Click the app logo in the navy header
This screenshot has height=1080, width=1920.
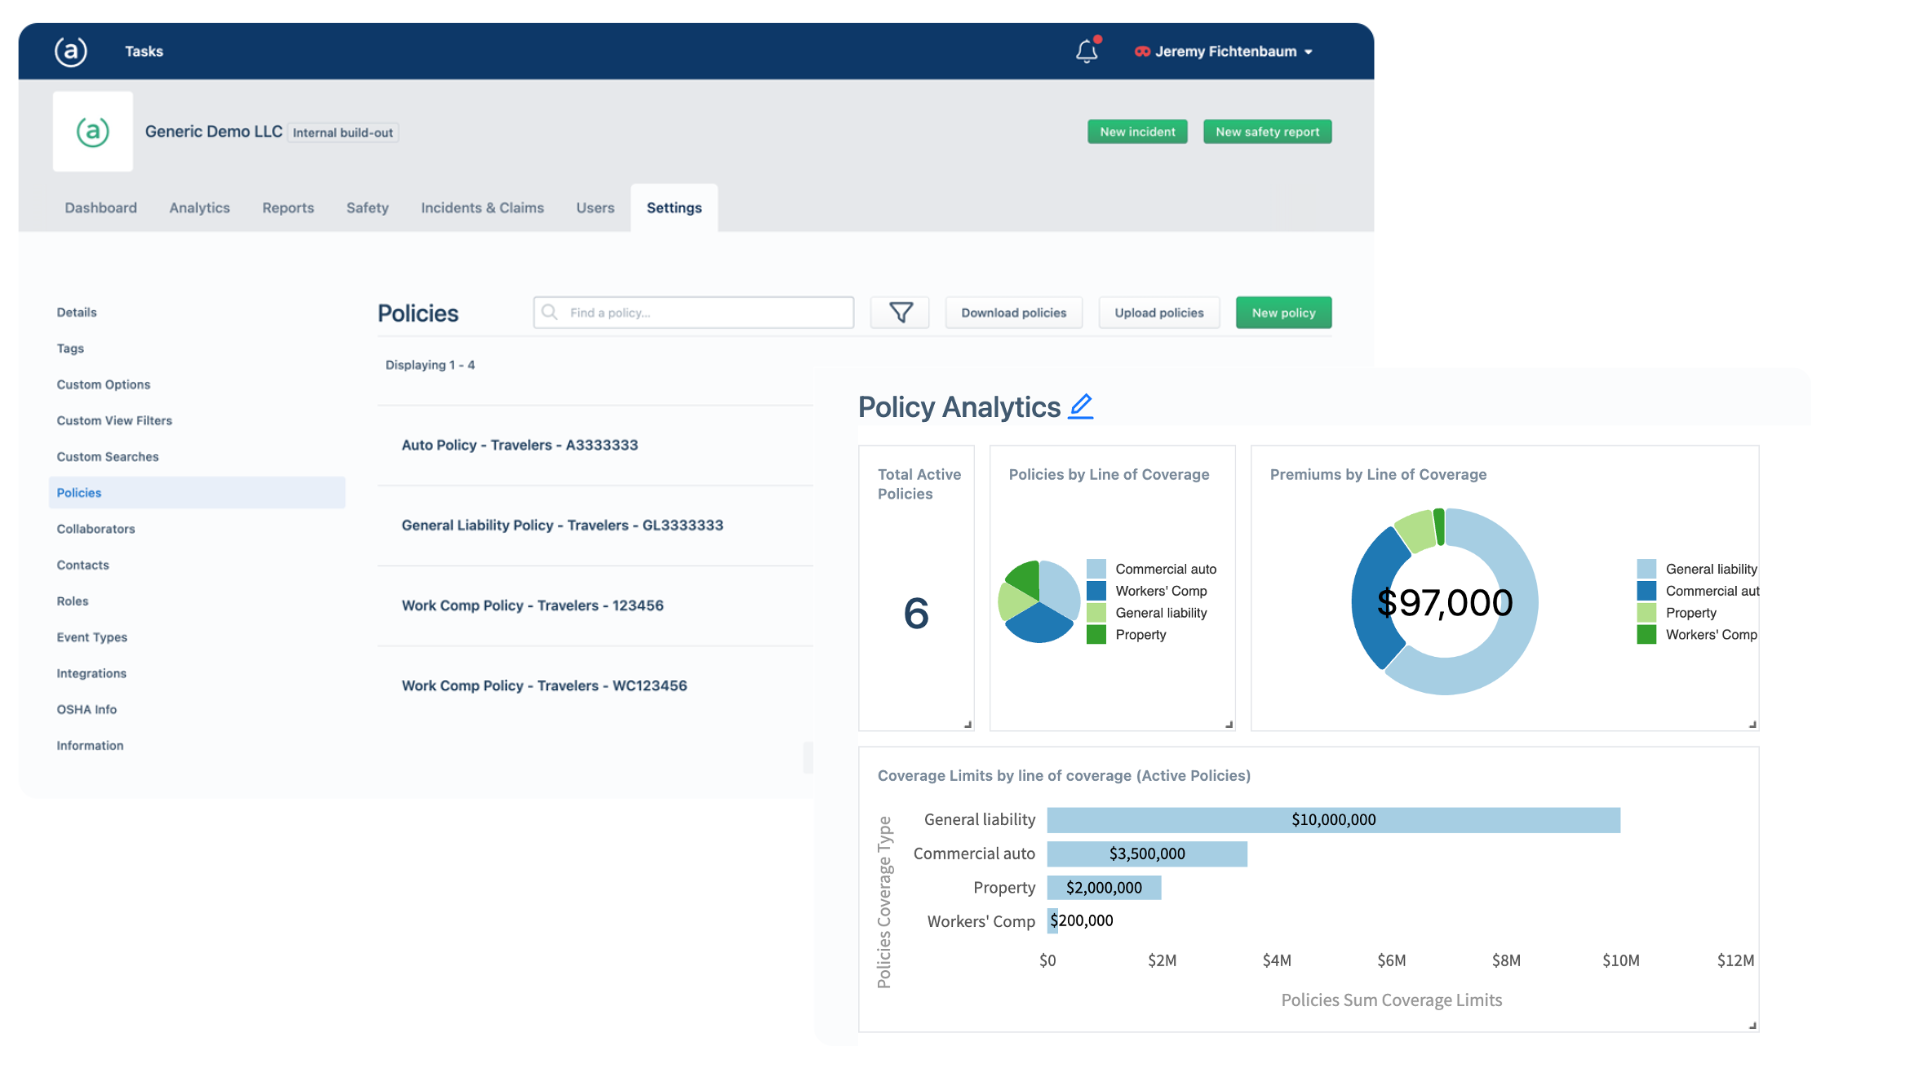pos(70,51)
